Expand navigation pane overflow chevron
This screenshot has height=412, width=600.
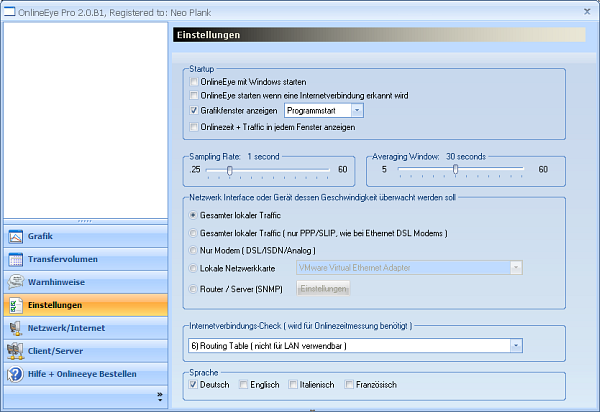click(x=160, y=397)
